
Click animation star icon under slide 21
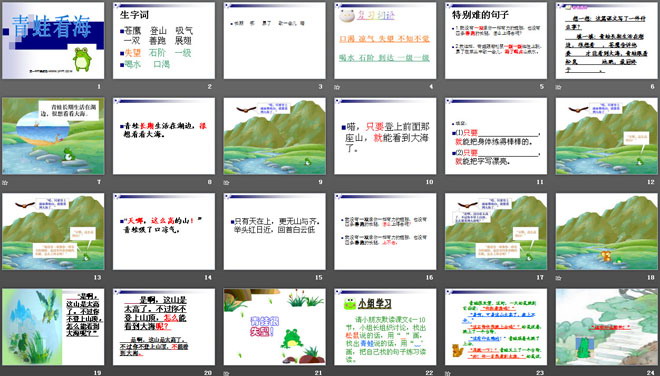tap(226, 373)
